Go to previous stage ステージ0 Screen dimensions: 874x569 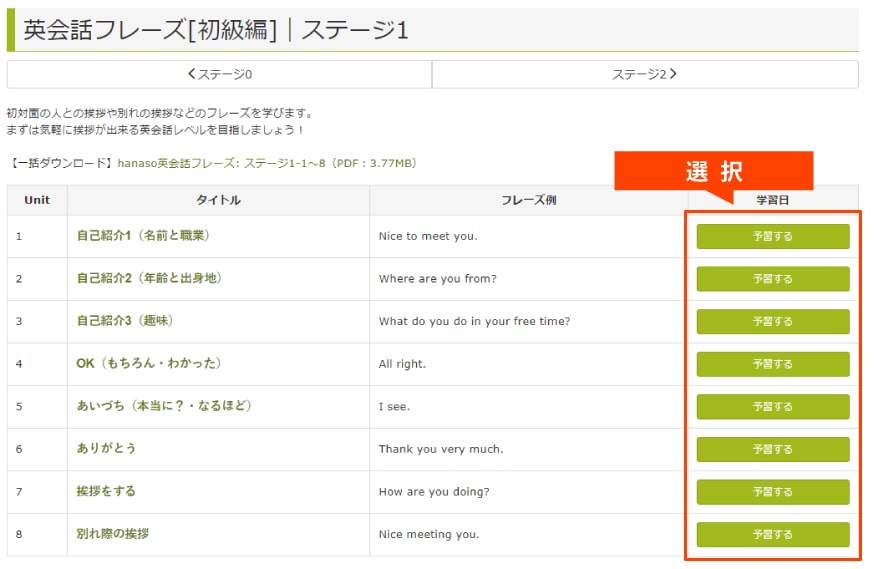pos(220,74)
